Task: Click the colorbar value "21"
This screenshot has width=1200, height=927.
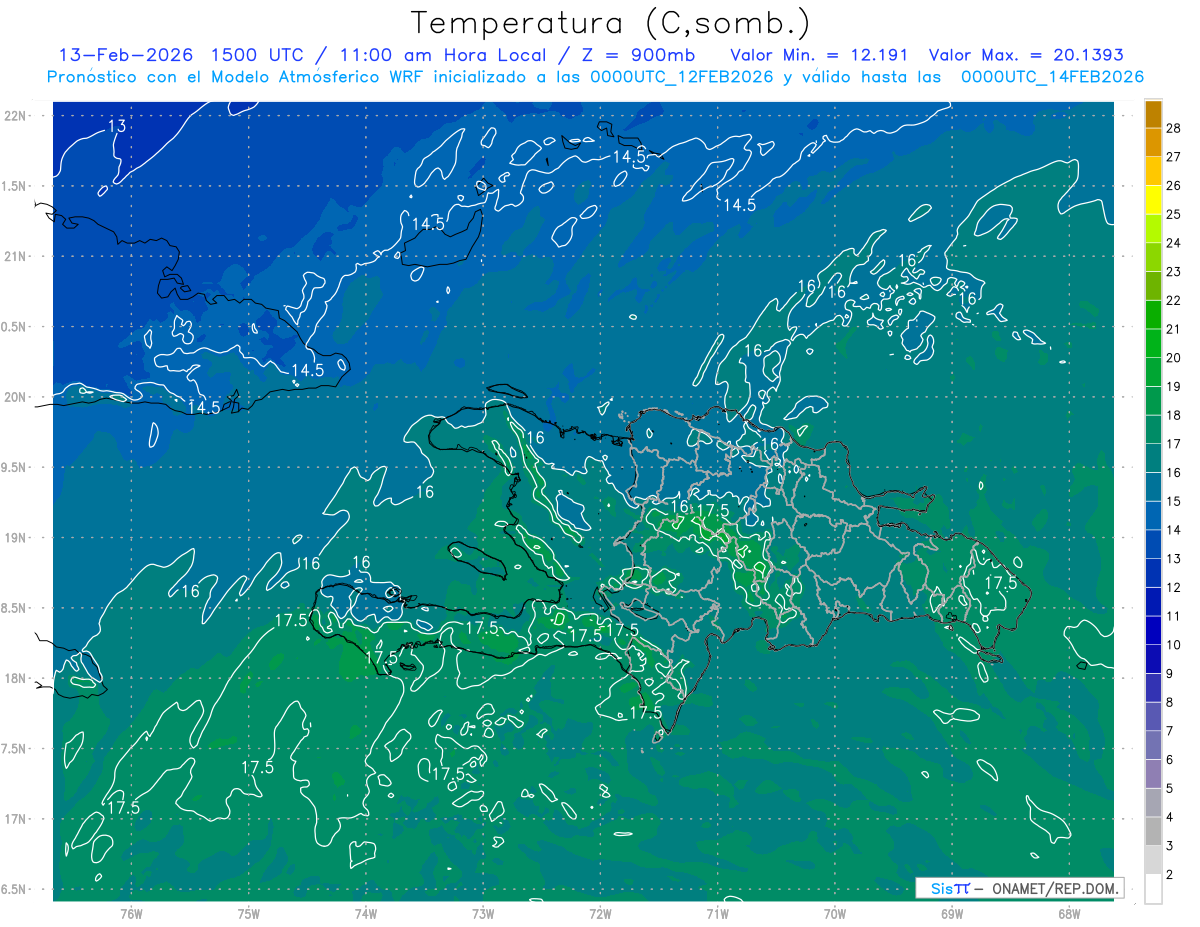Action: coord(1174,329)
